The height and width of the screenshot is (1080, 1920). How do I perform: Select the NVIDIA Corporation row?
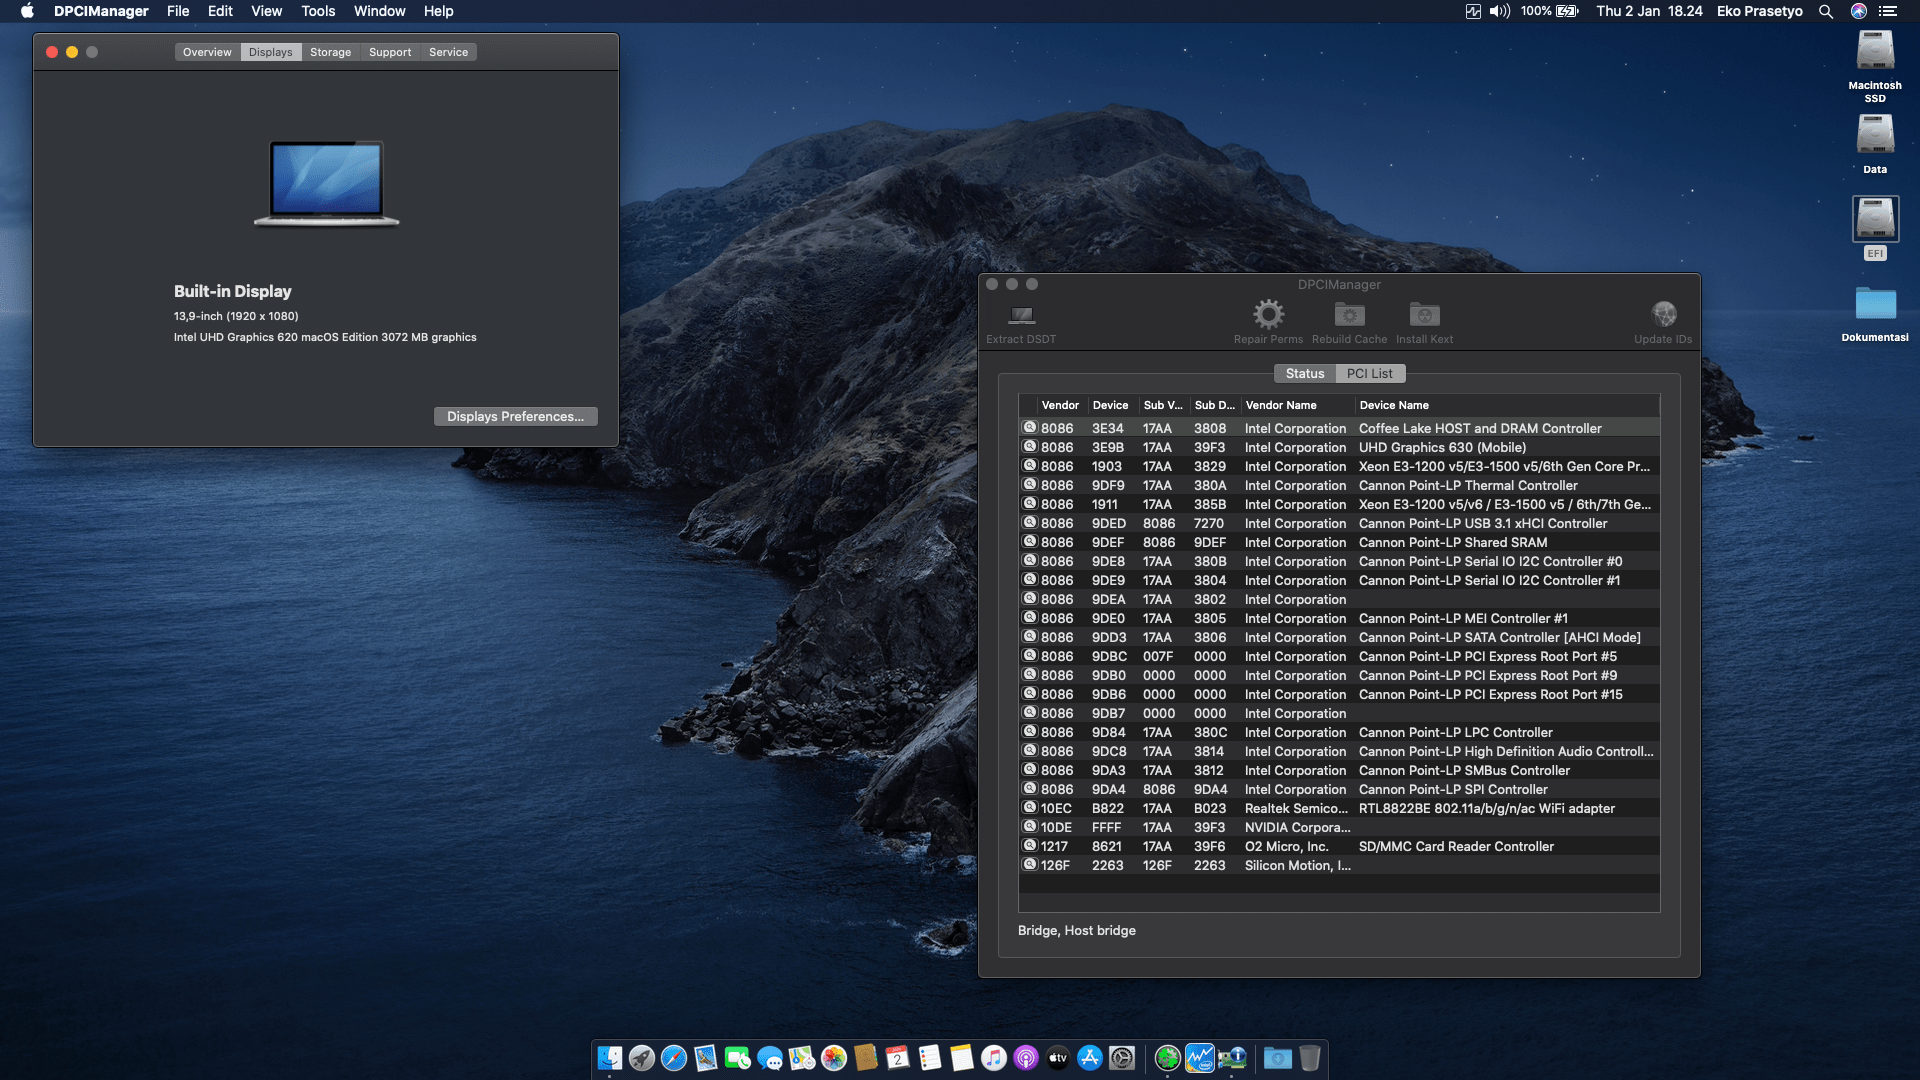pyautogui.click(x=1339, y=827)
